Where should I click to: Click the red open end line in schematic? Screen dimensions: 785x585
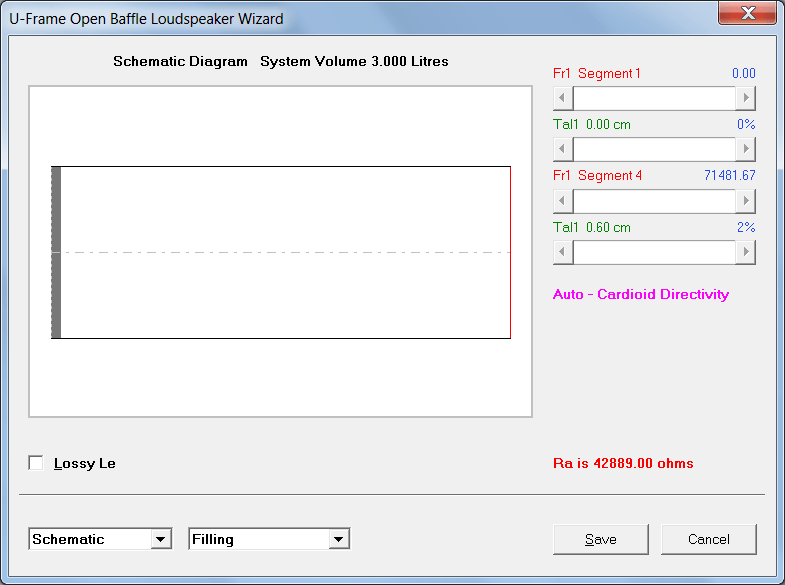pos(510,252)
